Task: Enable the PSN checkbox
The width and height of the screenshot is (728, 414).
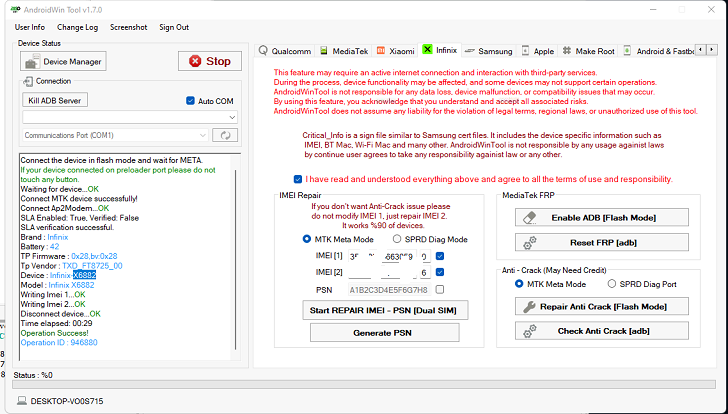Action: [441, 290]
